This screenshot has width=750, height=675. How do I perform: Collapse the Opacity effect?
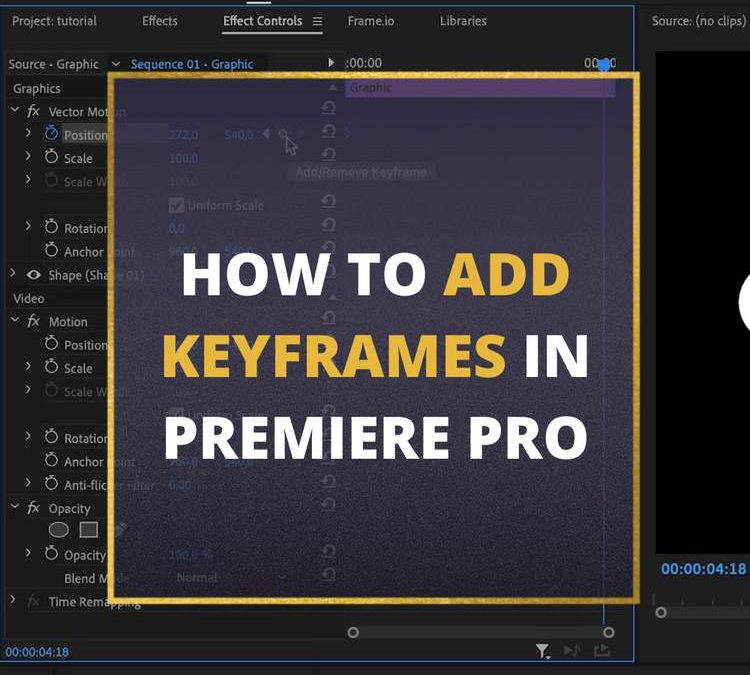click(x=15, y=506)
